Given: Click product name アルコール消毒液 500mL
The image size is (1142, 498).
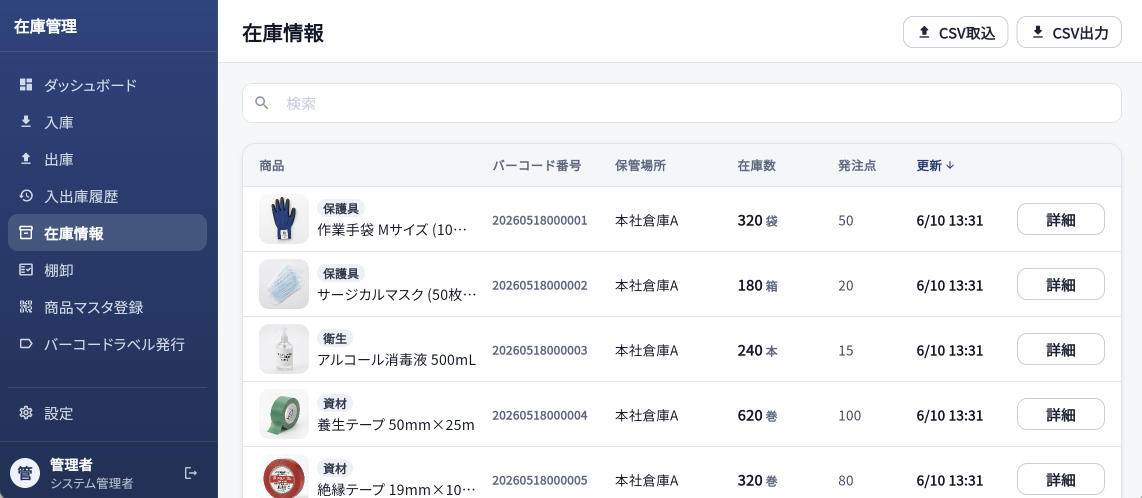Looking at the screenshot, I should [x=397, y=360].
